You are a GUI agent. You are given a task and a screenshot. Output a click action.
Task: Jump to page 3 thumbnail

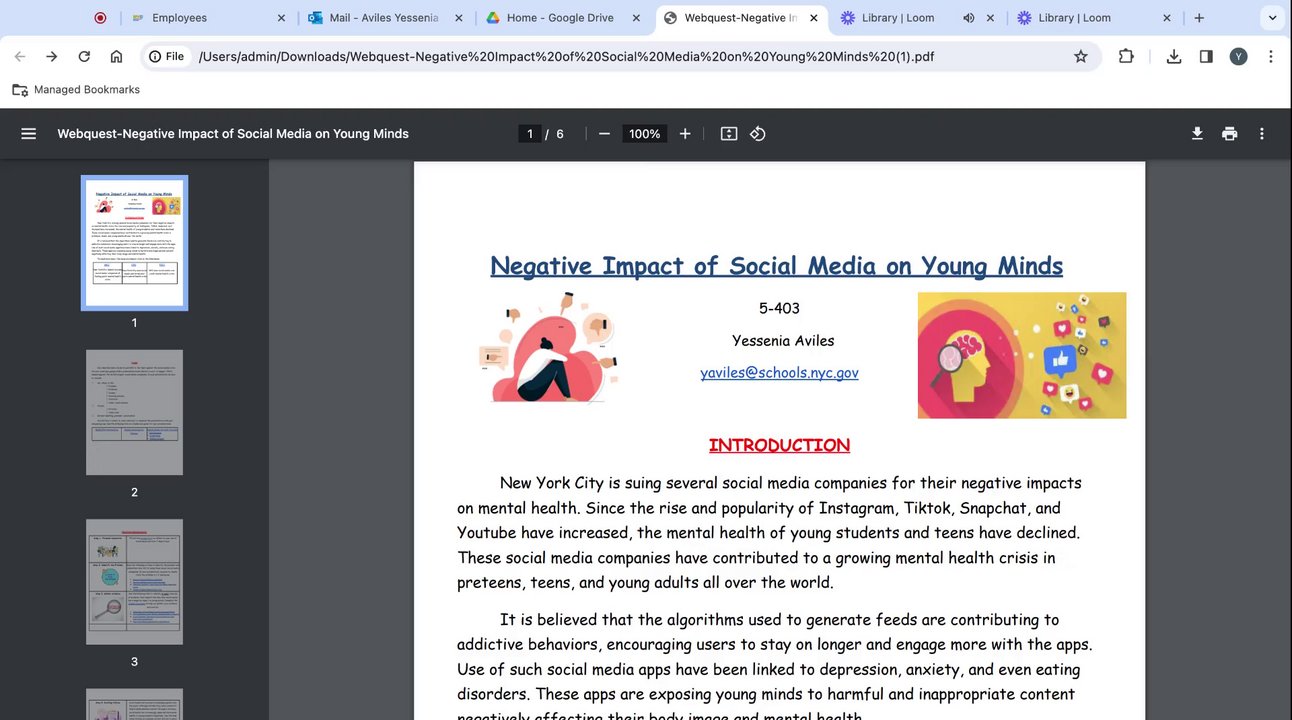coord(134,582)
